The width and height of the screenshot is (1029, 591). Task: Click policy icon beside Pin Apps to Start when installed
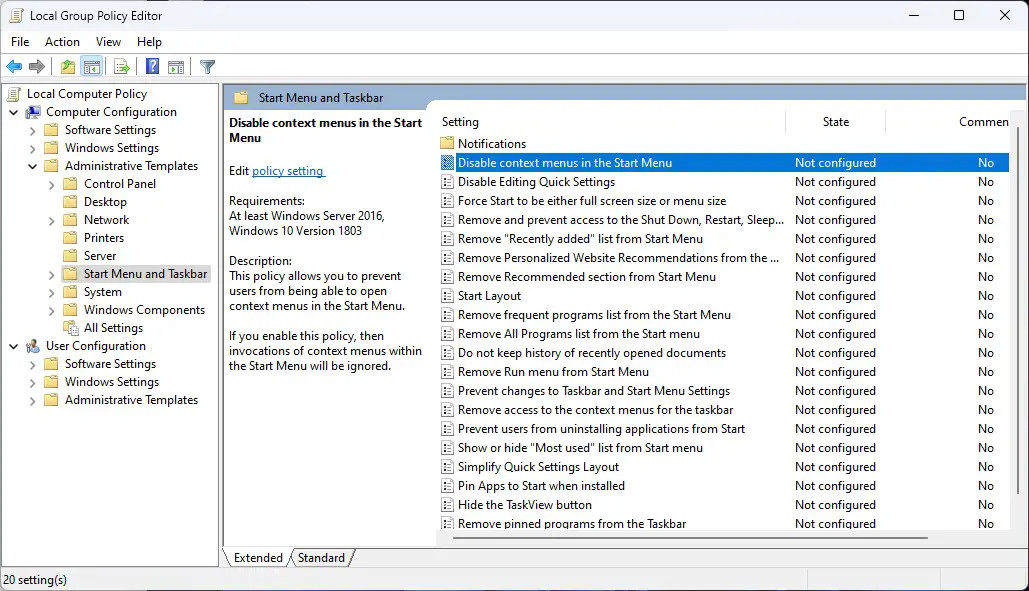tap(448, 486)
